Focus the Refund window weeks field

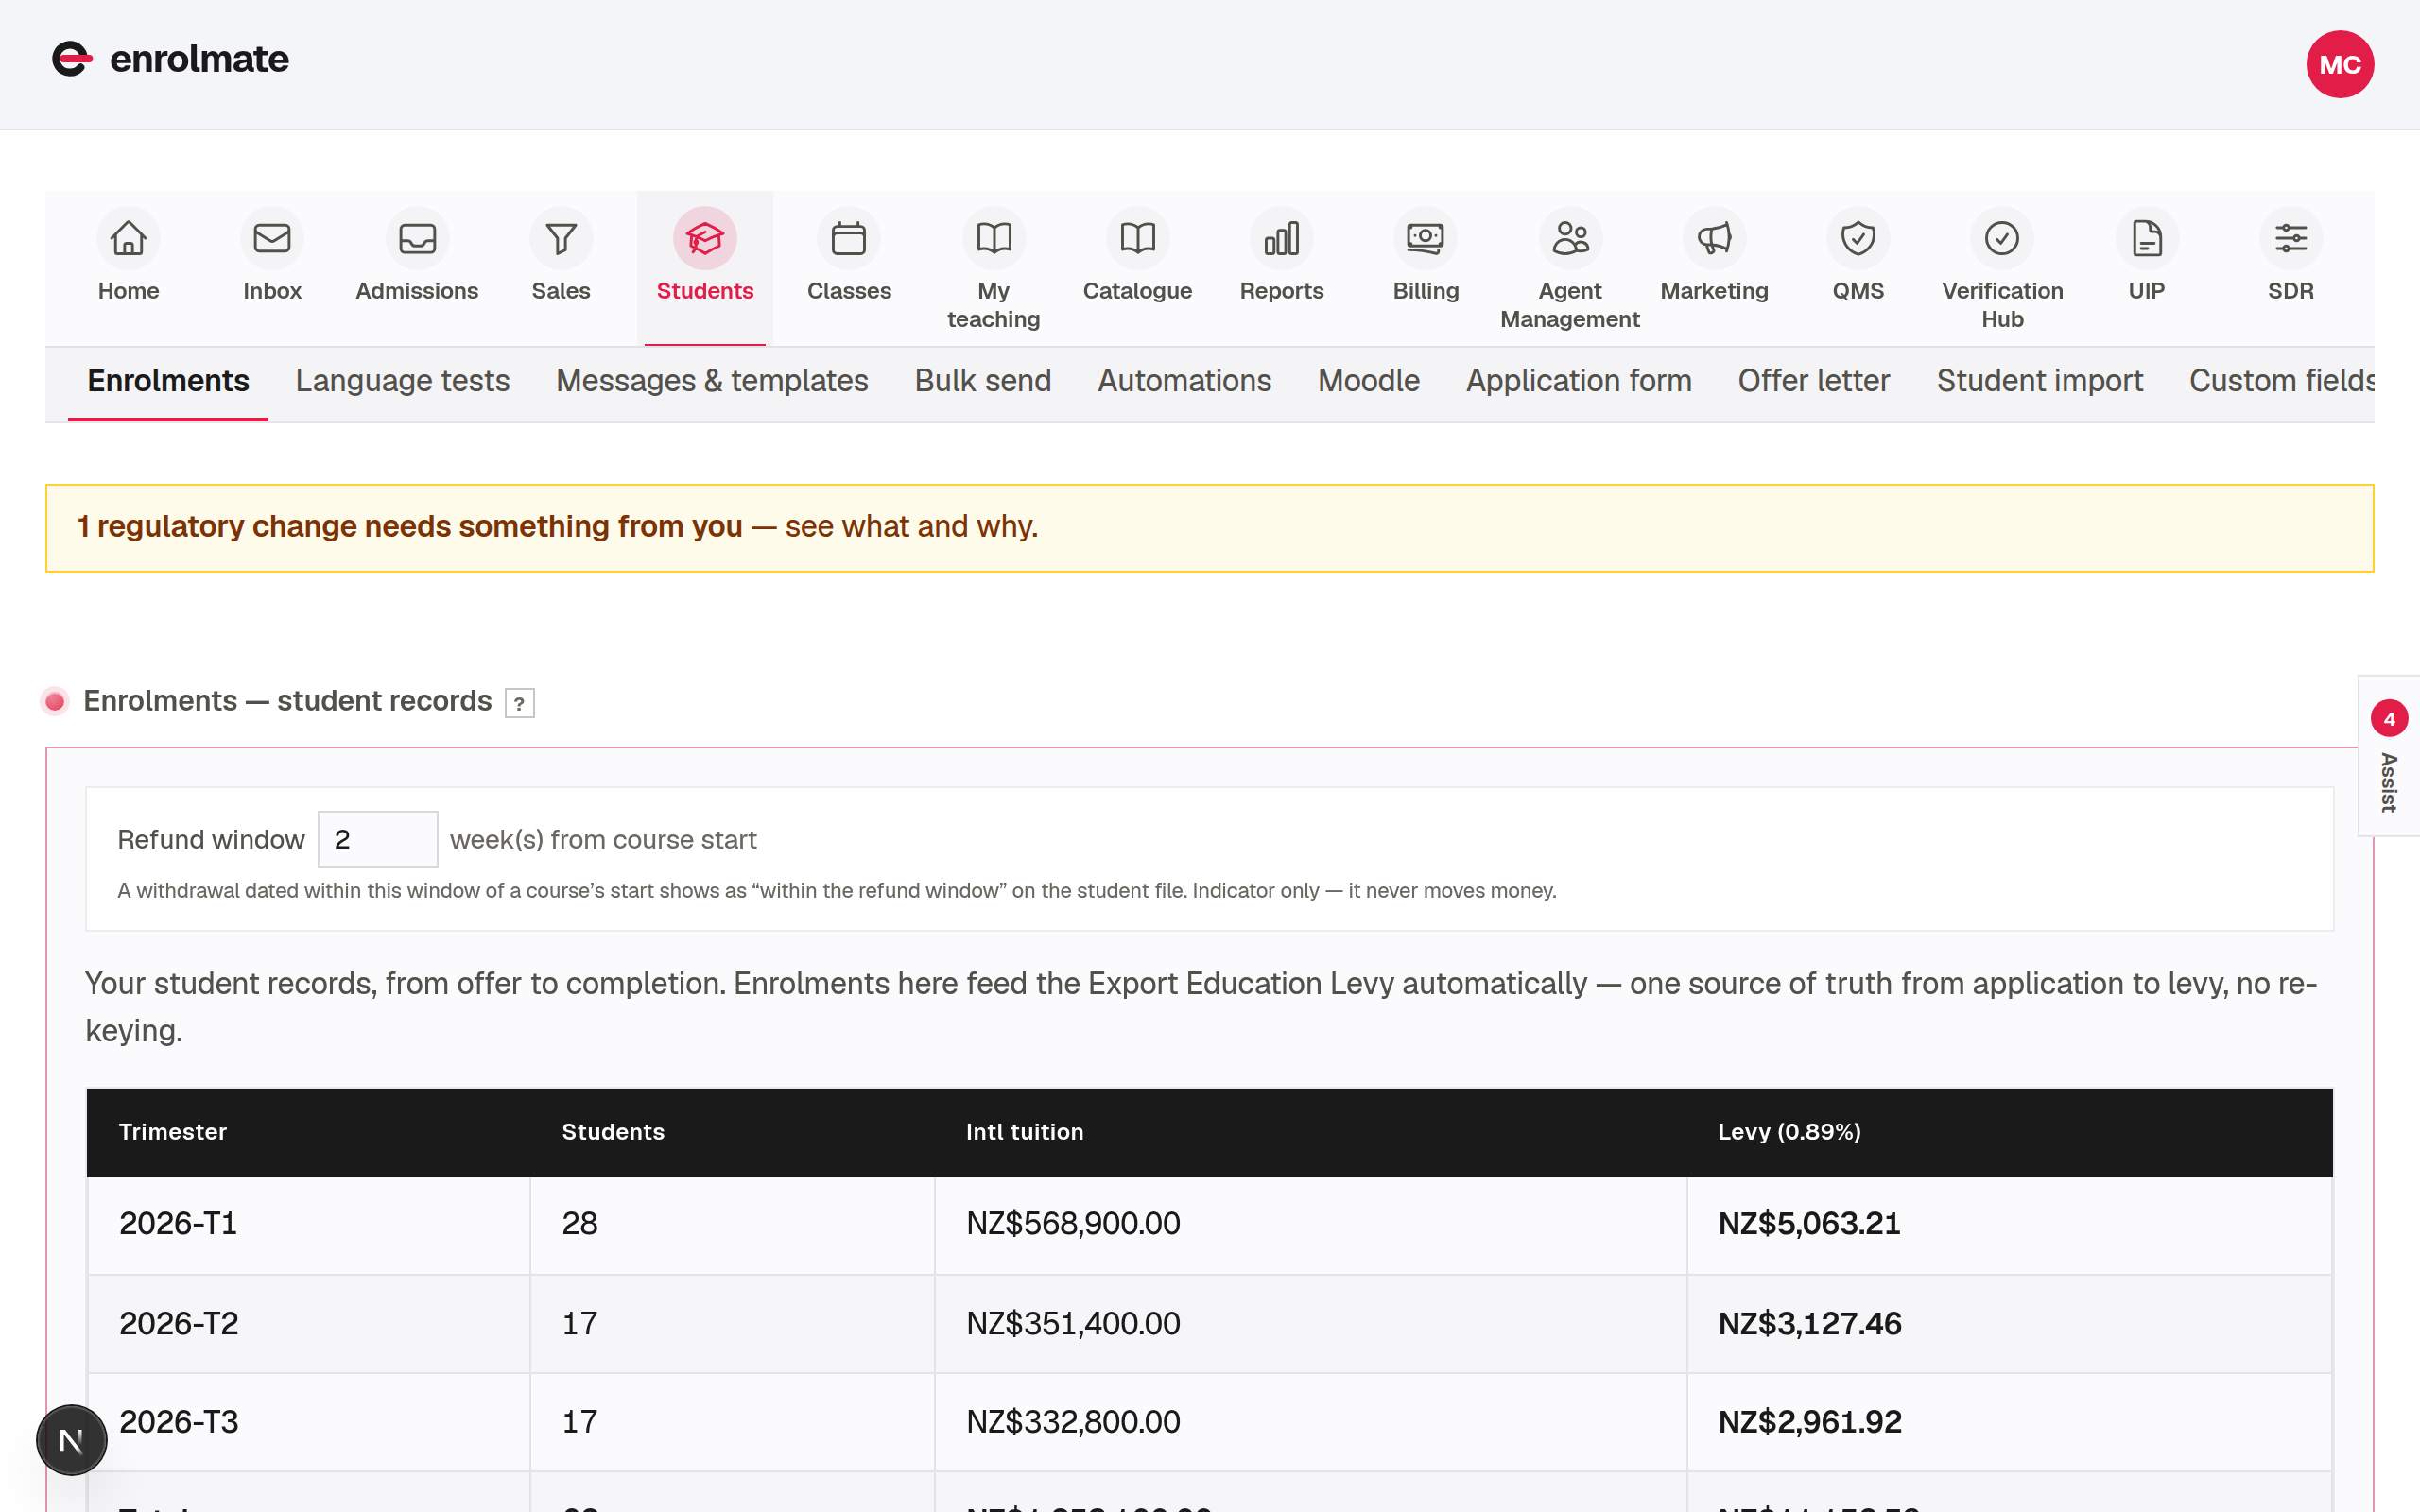click(x=377, y=839)
